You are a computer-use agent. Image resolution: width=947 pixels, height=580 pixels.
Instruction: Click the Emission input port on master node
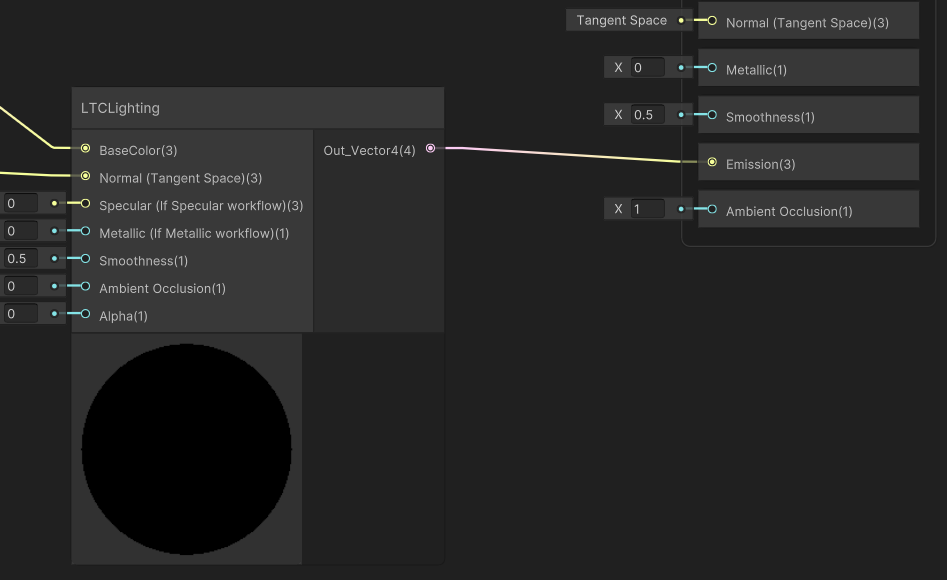[x=712, y=162]
